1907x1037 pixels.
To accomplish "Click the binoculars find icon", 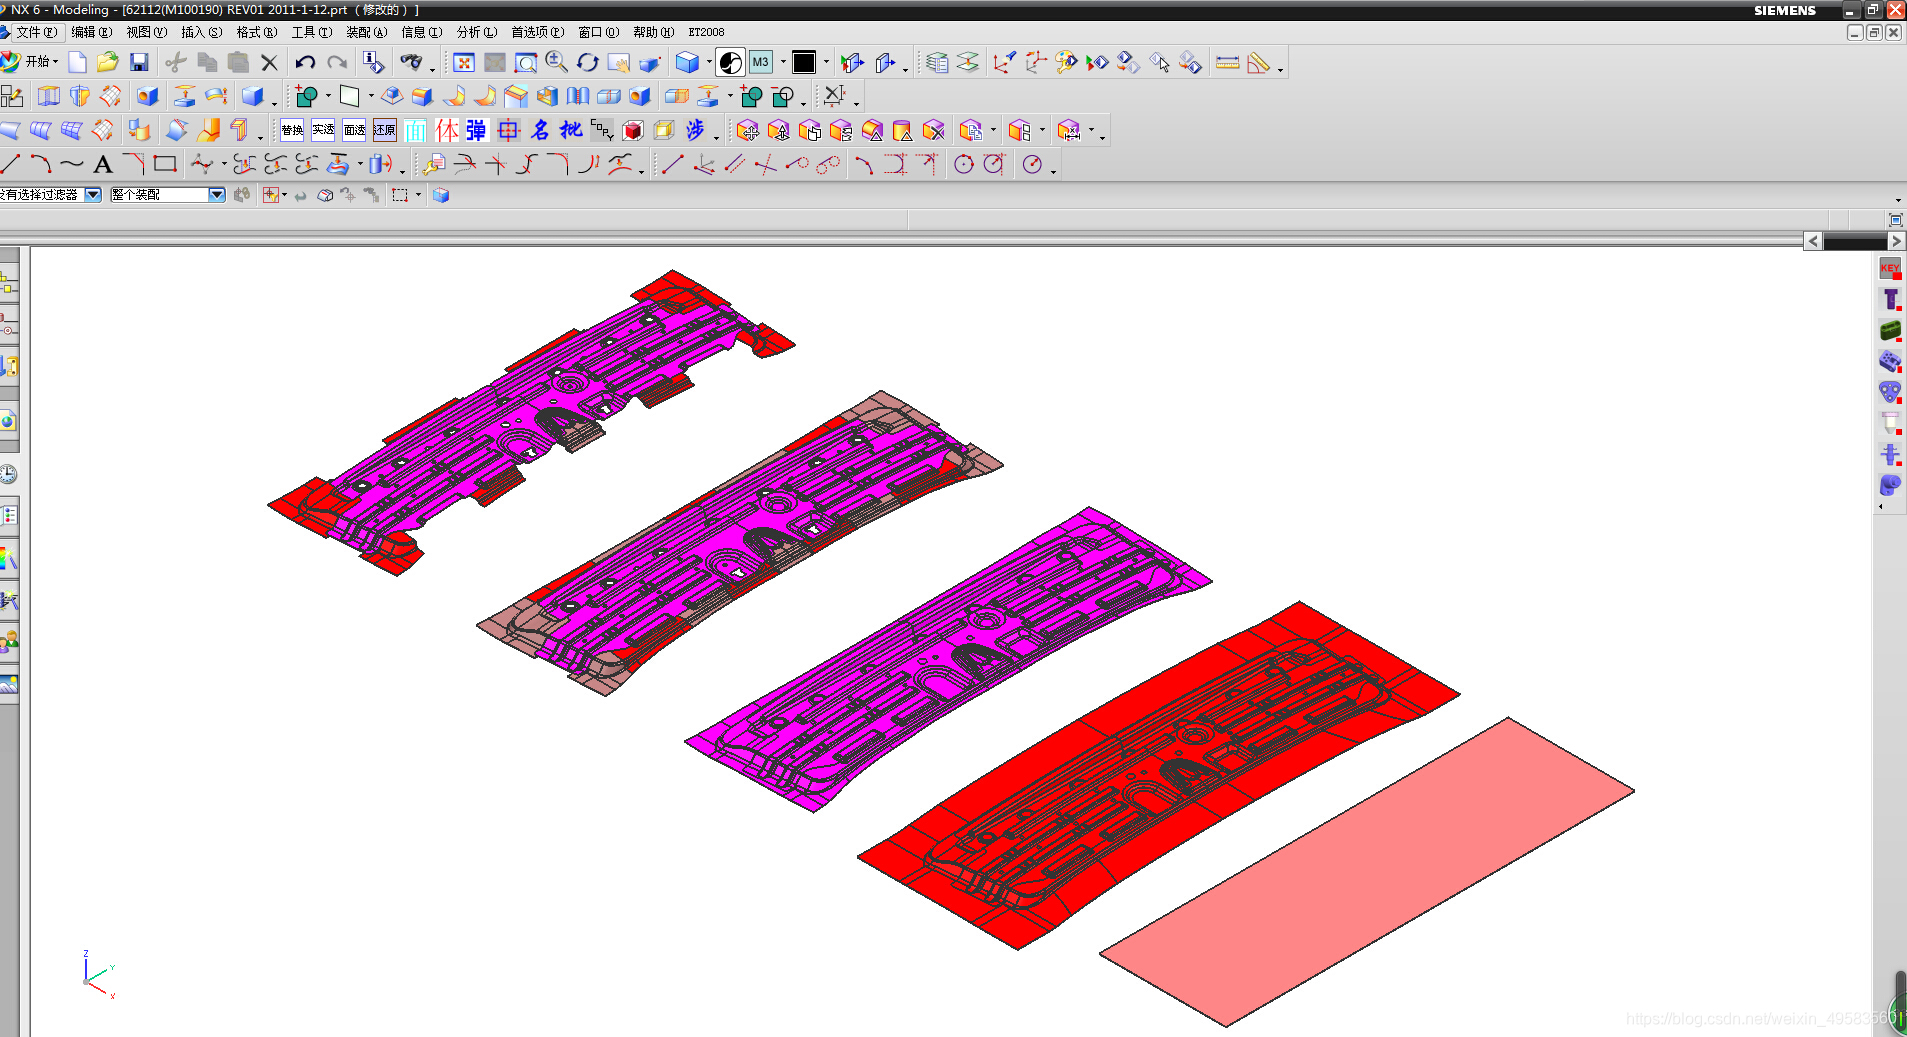I will pyautogui.click(x=411, y=62).
